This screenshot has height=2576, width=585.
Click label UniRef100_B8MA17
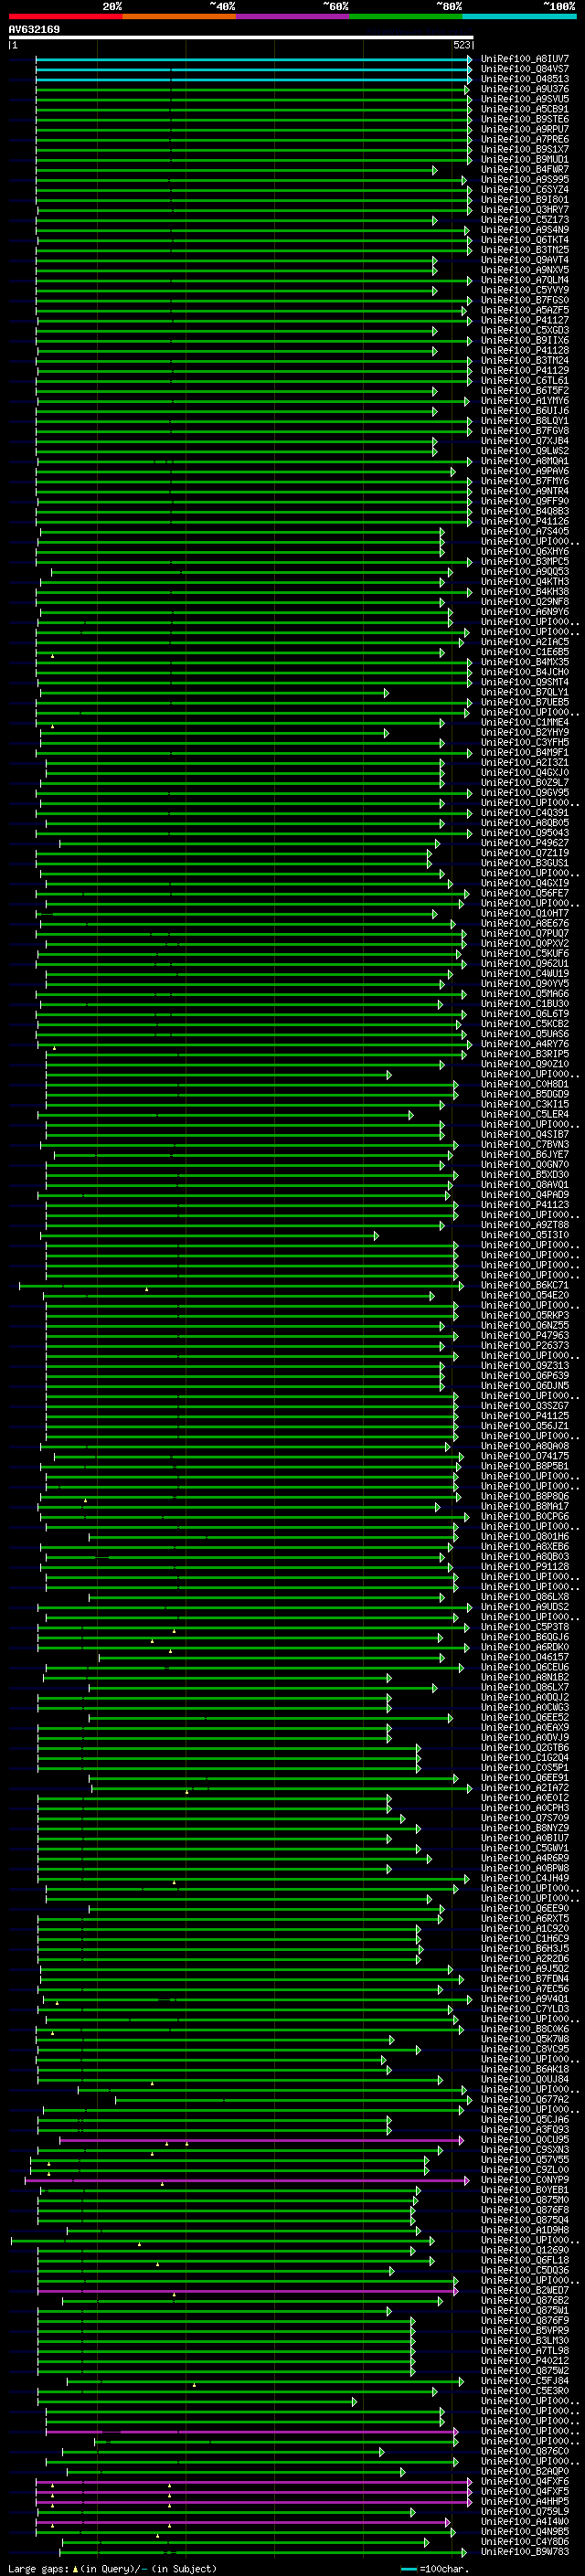pos(524,1506)
